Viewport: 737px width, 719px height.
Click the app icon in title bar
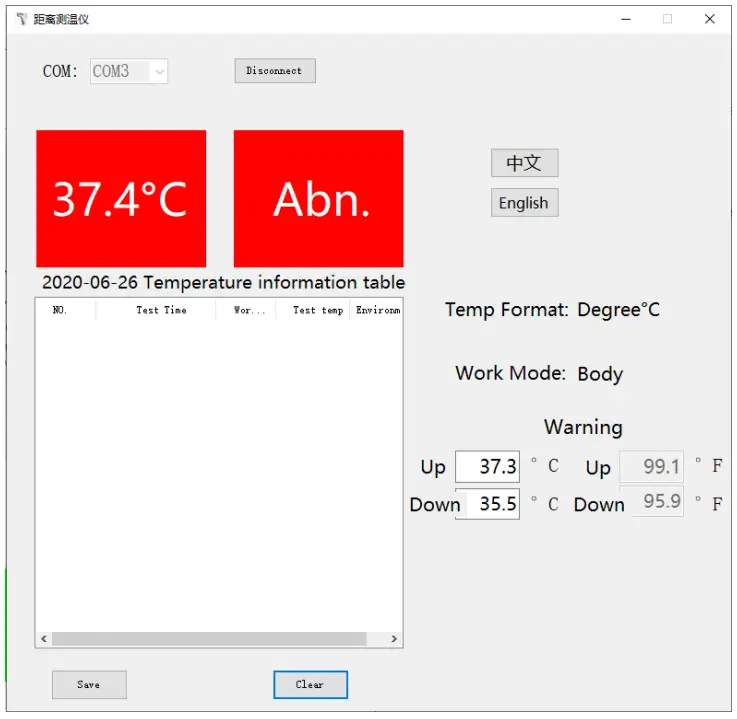(22, 19)
